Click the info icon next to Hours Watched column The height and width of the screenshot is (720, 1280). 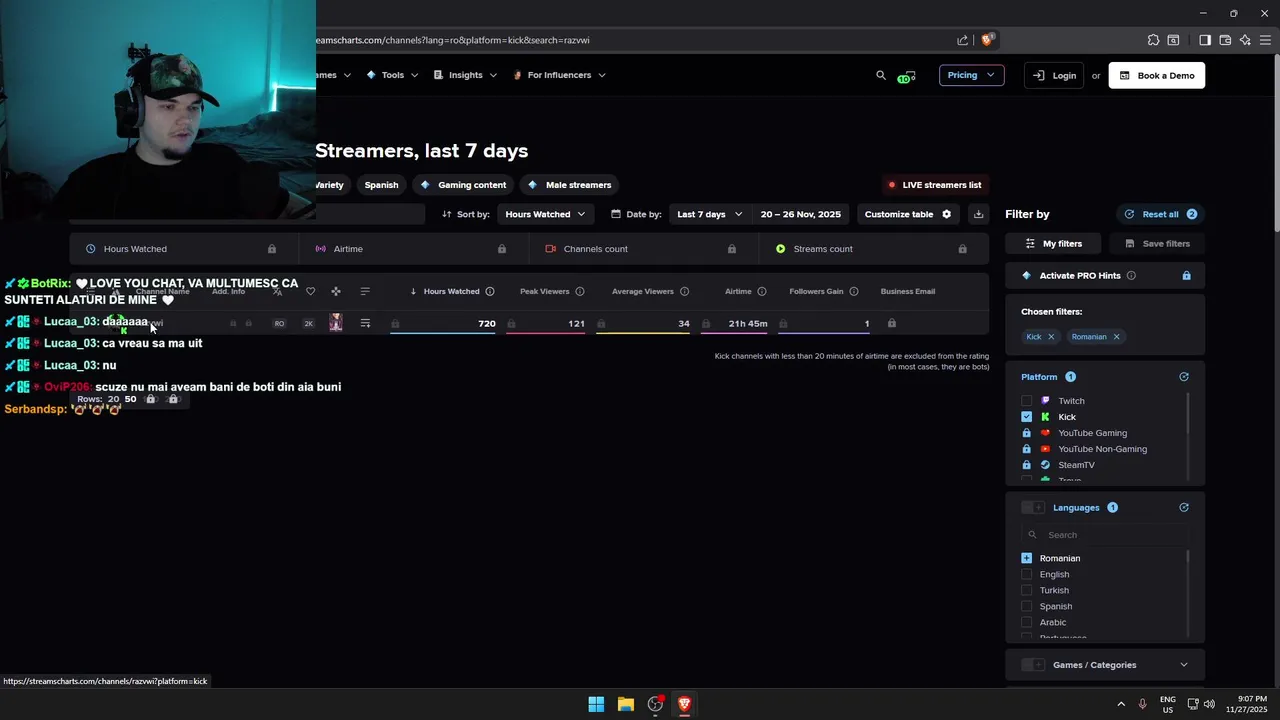[x=490, y=291]
